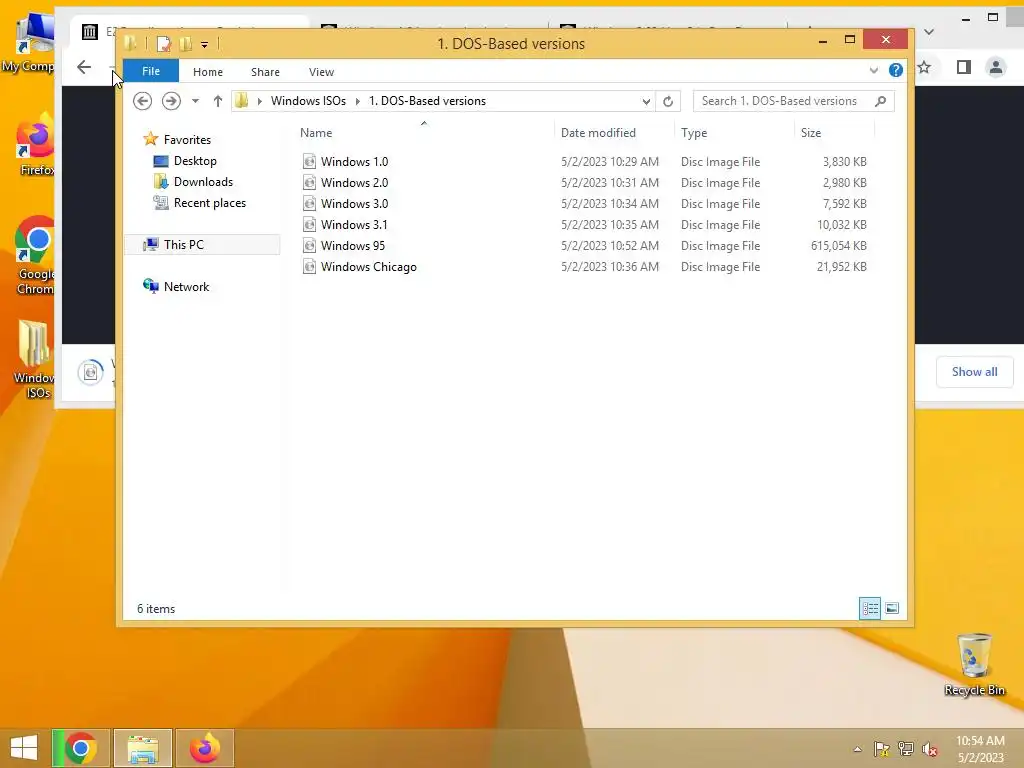
Task: Sort by the Name column header
Action: (x=316, y=133)
